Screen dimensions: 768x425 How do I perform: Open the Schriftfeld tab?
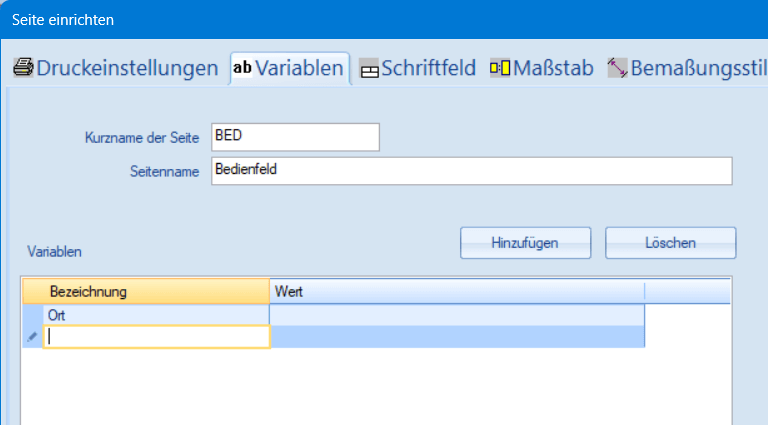[428, 68]
